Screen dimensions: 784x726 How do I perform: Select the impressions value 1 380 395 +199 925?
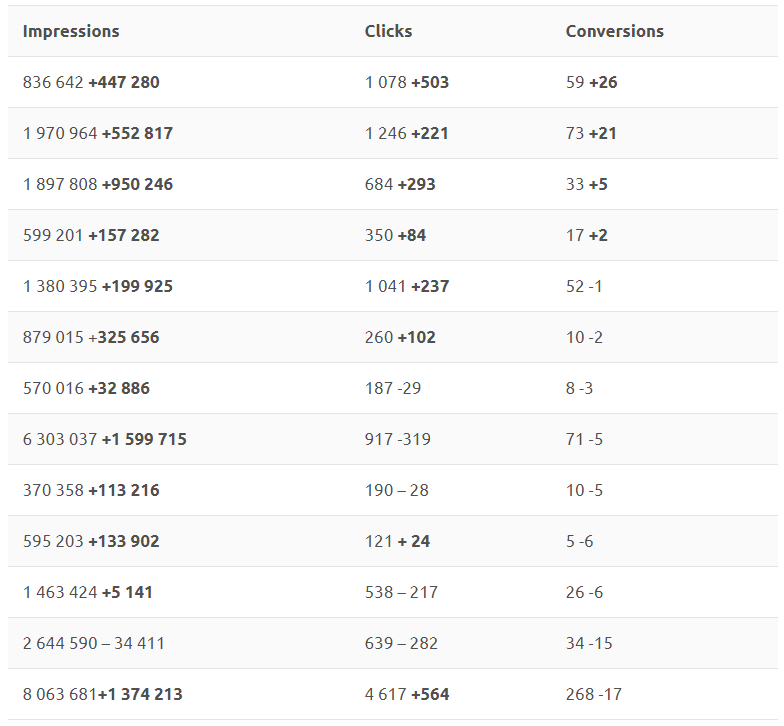pos(98,286)
